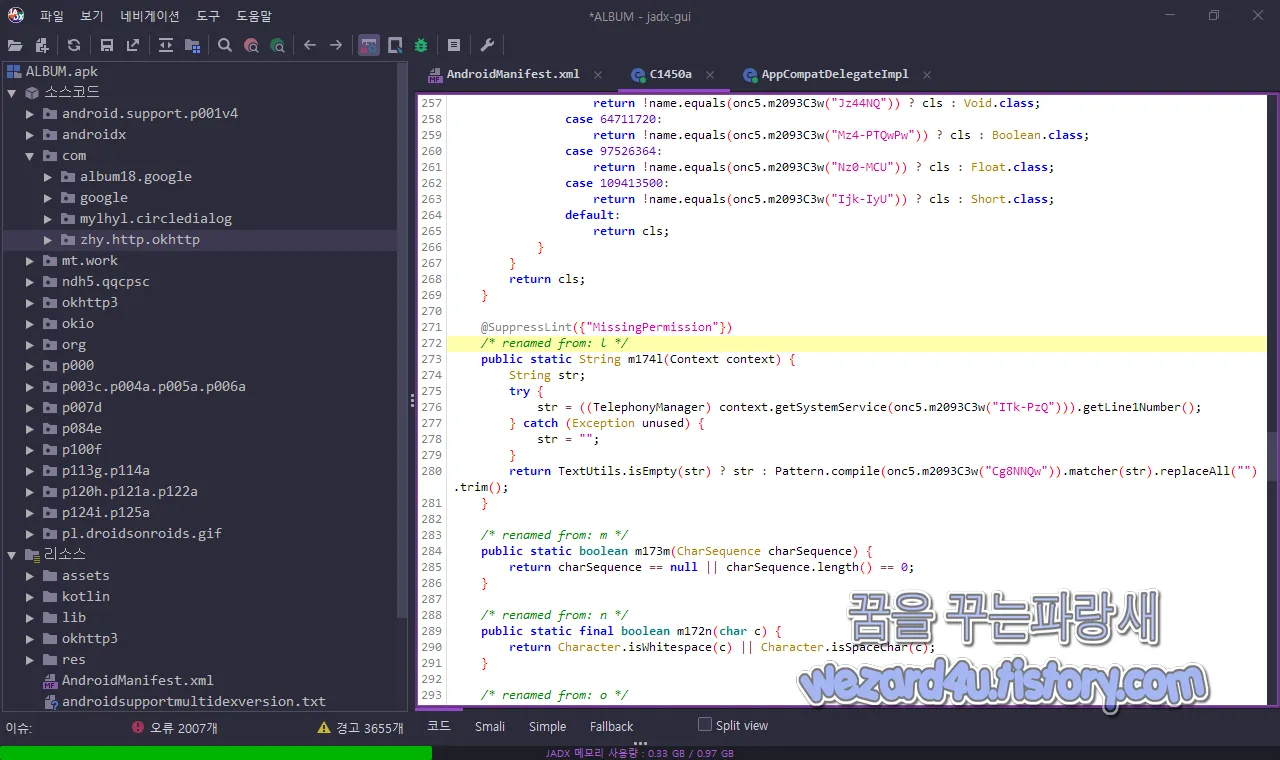Click the Add files toolbar icon

(x=42, y=45)
